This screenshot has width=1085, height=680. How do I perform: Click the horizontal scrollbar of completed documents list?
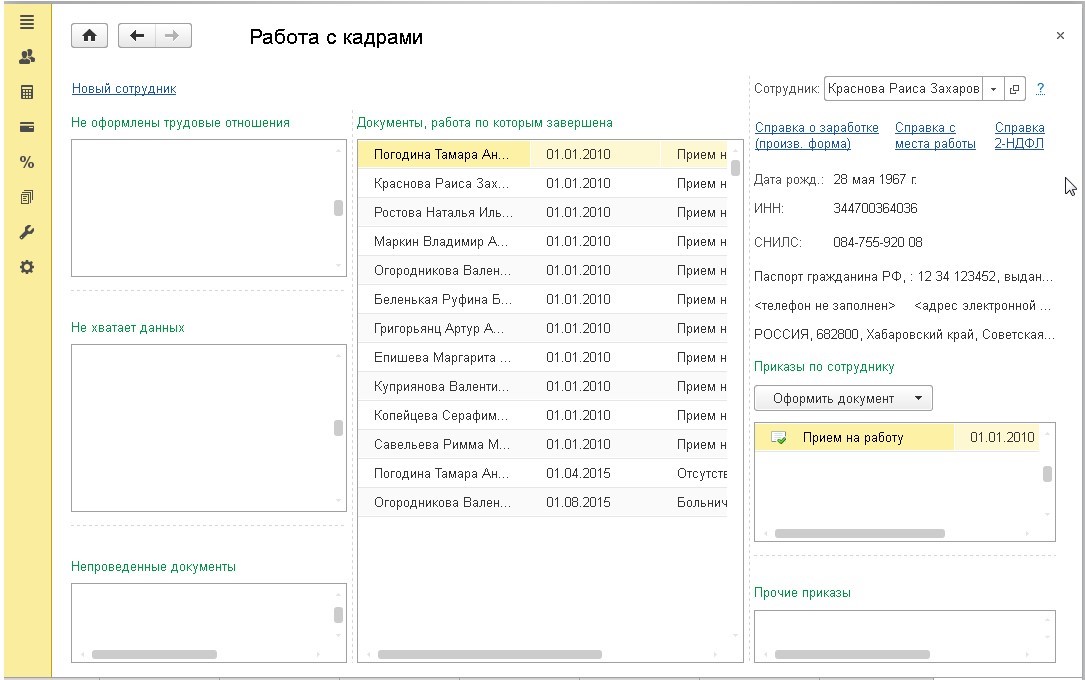pos(489,654)
